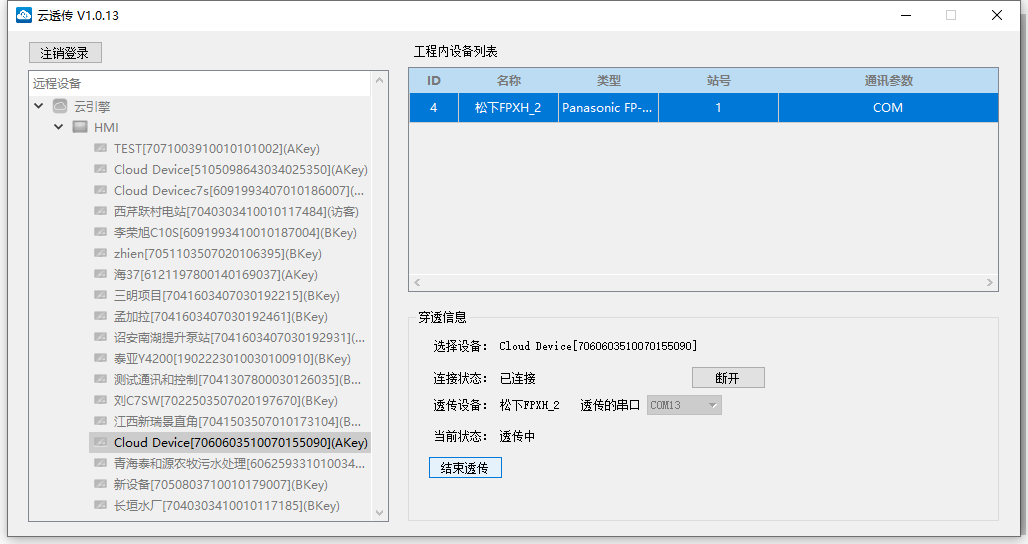
Task: Click the device icon beside 新设备
Action: tap(100, 484)
